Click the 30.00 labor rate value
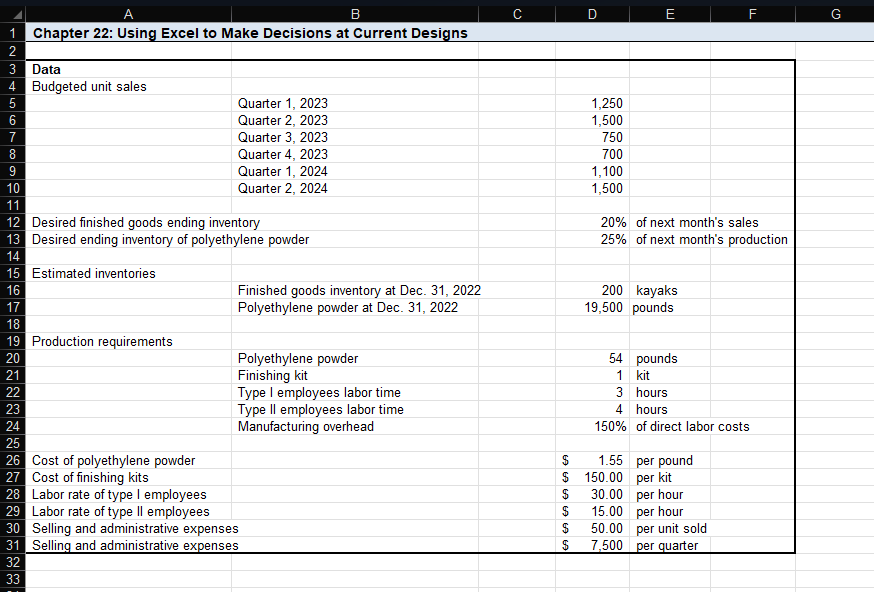This screenshot has height=592, width=874. (607, 494)
